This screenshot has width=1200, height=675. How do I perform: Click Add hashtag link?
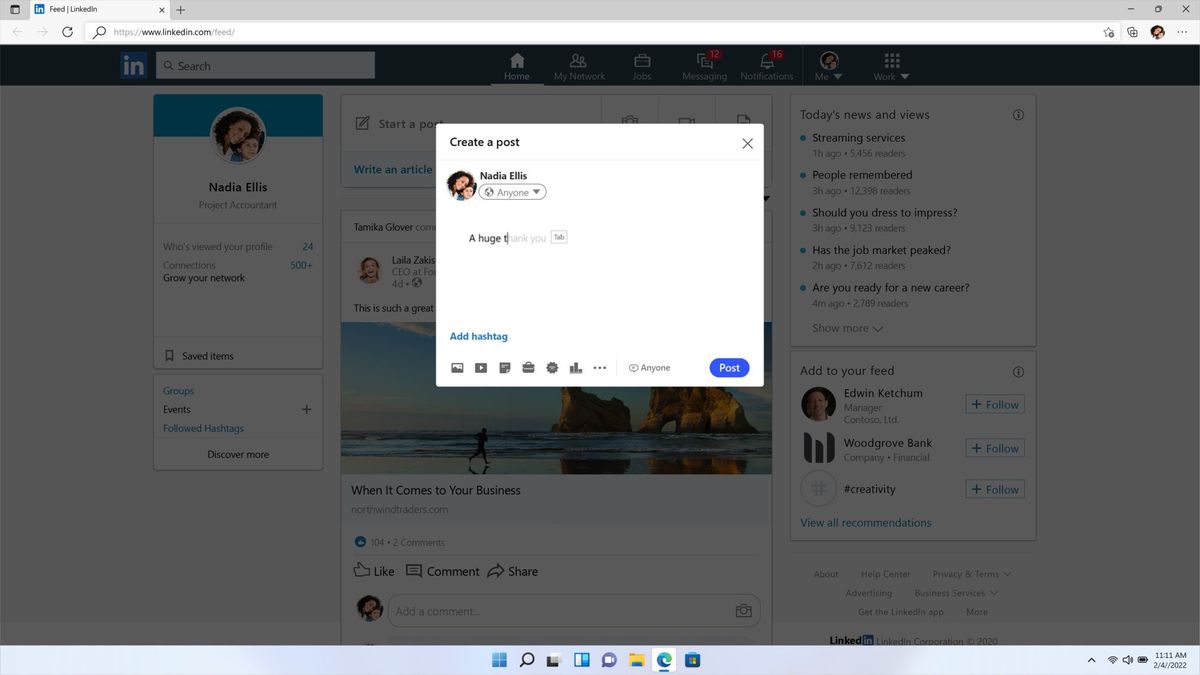[x=478, y=335]
